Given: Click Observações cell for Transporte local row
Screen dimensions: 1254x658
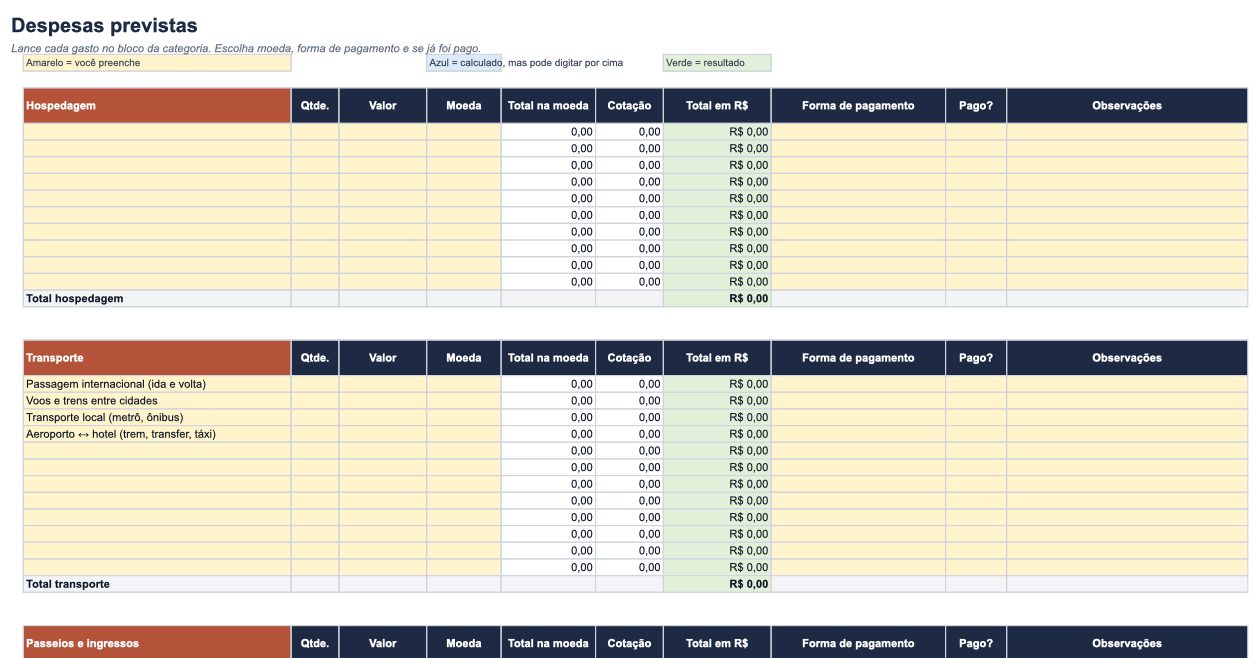Looking at the screenshot, I should point(1127,417).
